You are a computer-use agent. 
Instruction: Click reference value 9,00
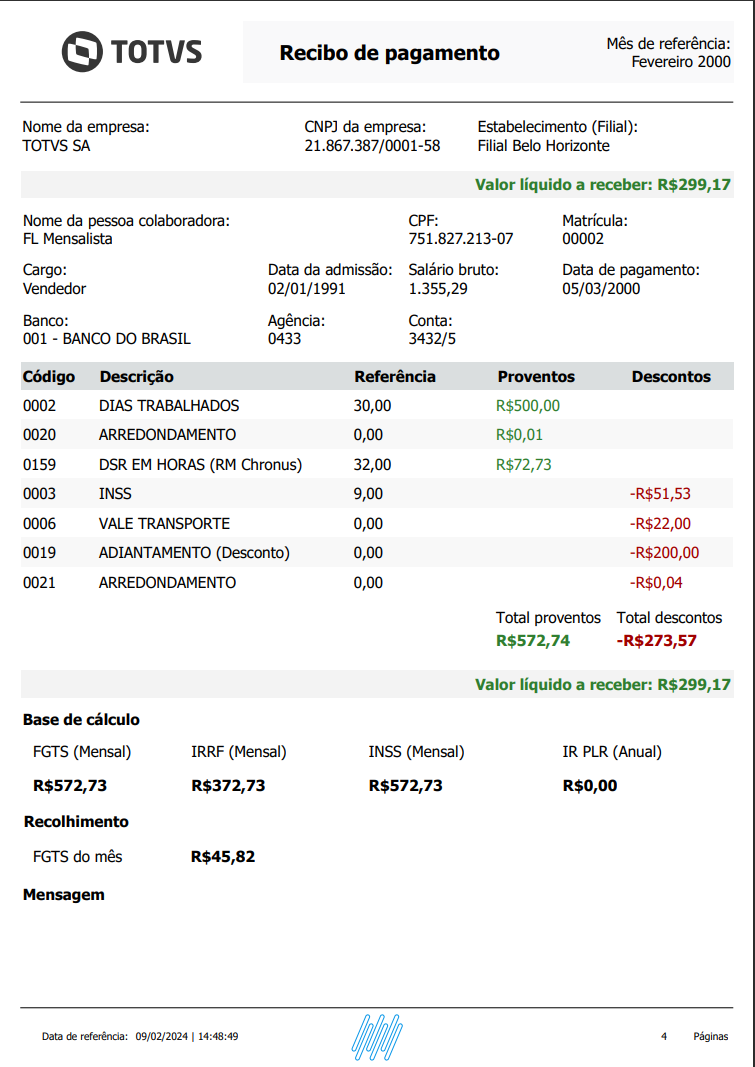pos(368,493)
